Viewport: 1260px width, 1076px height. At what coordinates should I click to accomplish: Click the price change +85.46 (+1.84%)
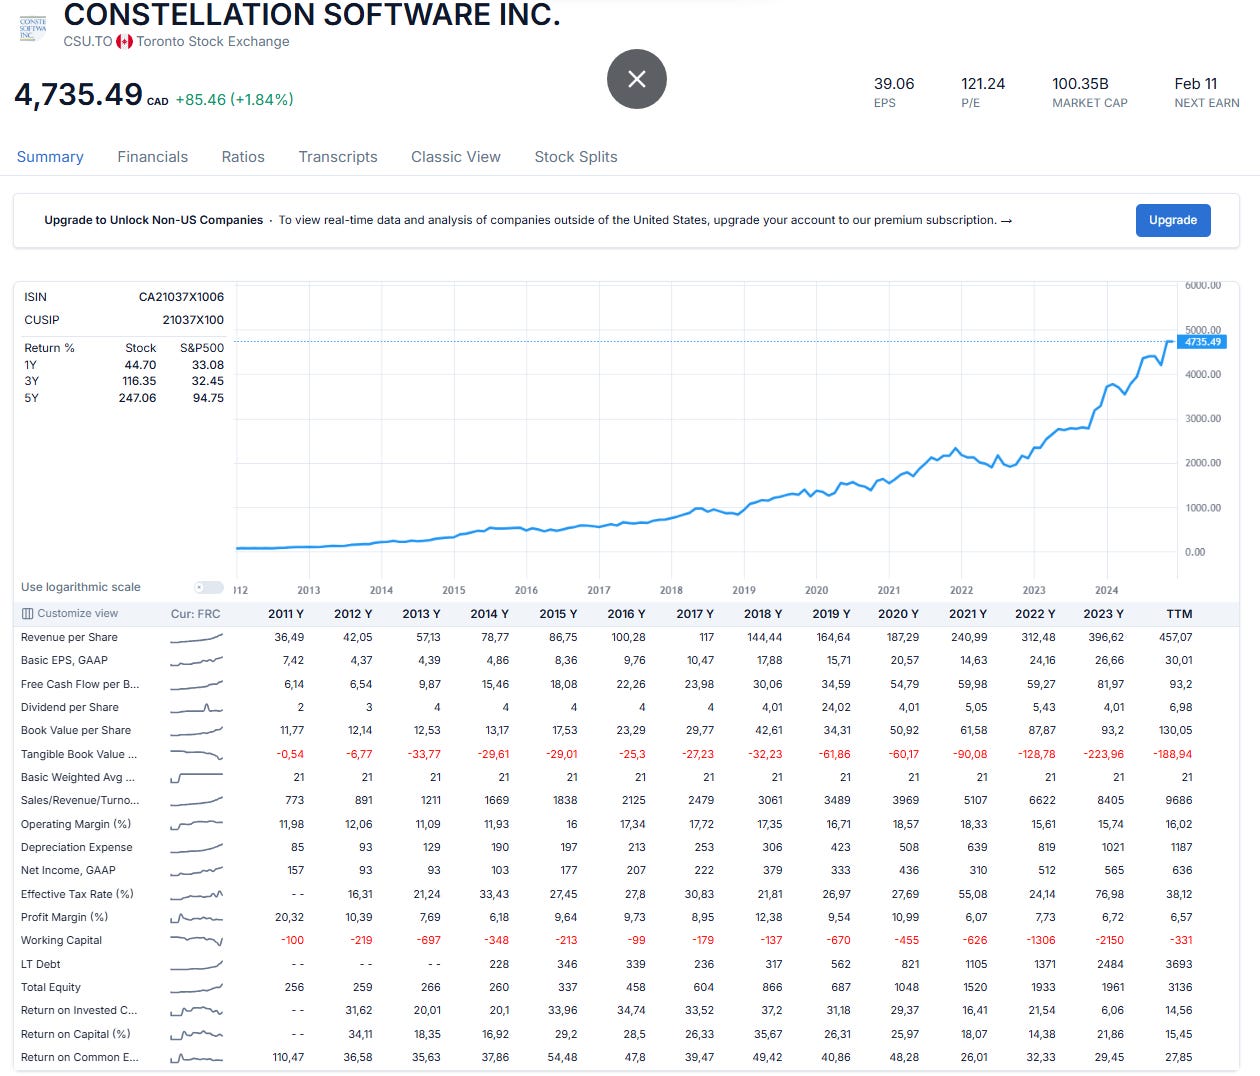pos(234,99)
